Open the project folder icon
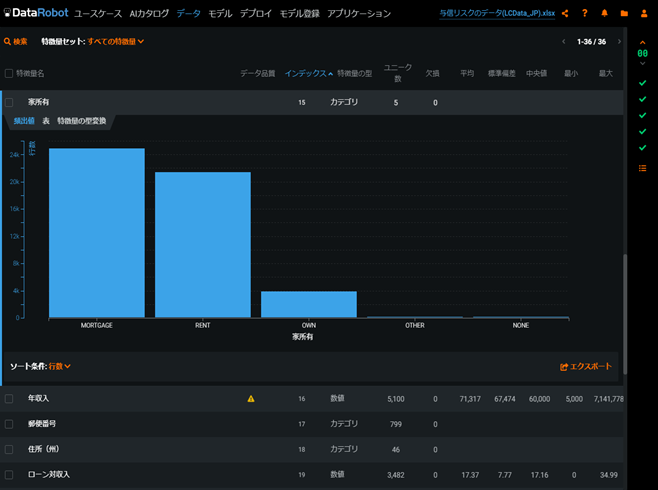Image resolution: width=658 pixels, height=490 pixels. [x=624, y=13]
